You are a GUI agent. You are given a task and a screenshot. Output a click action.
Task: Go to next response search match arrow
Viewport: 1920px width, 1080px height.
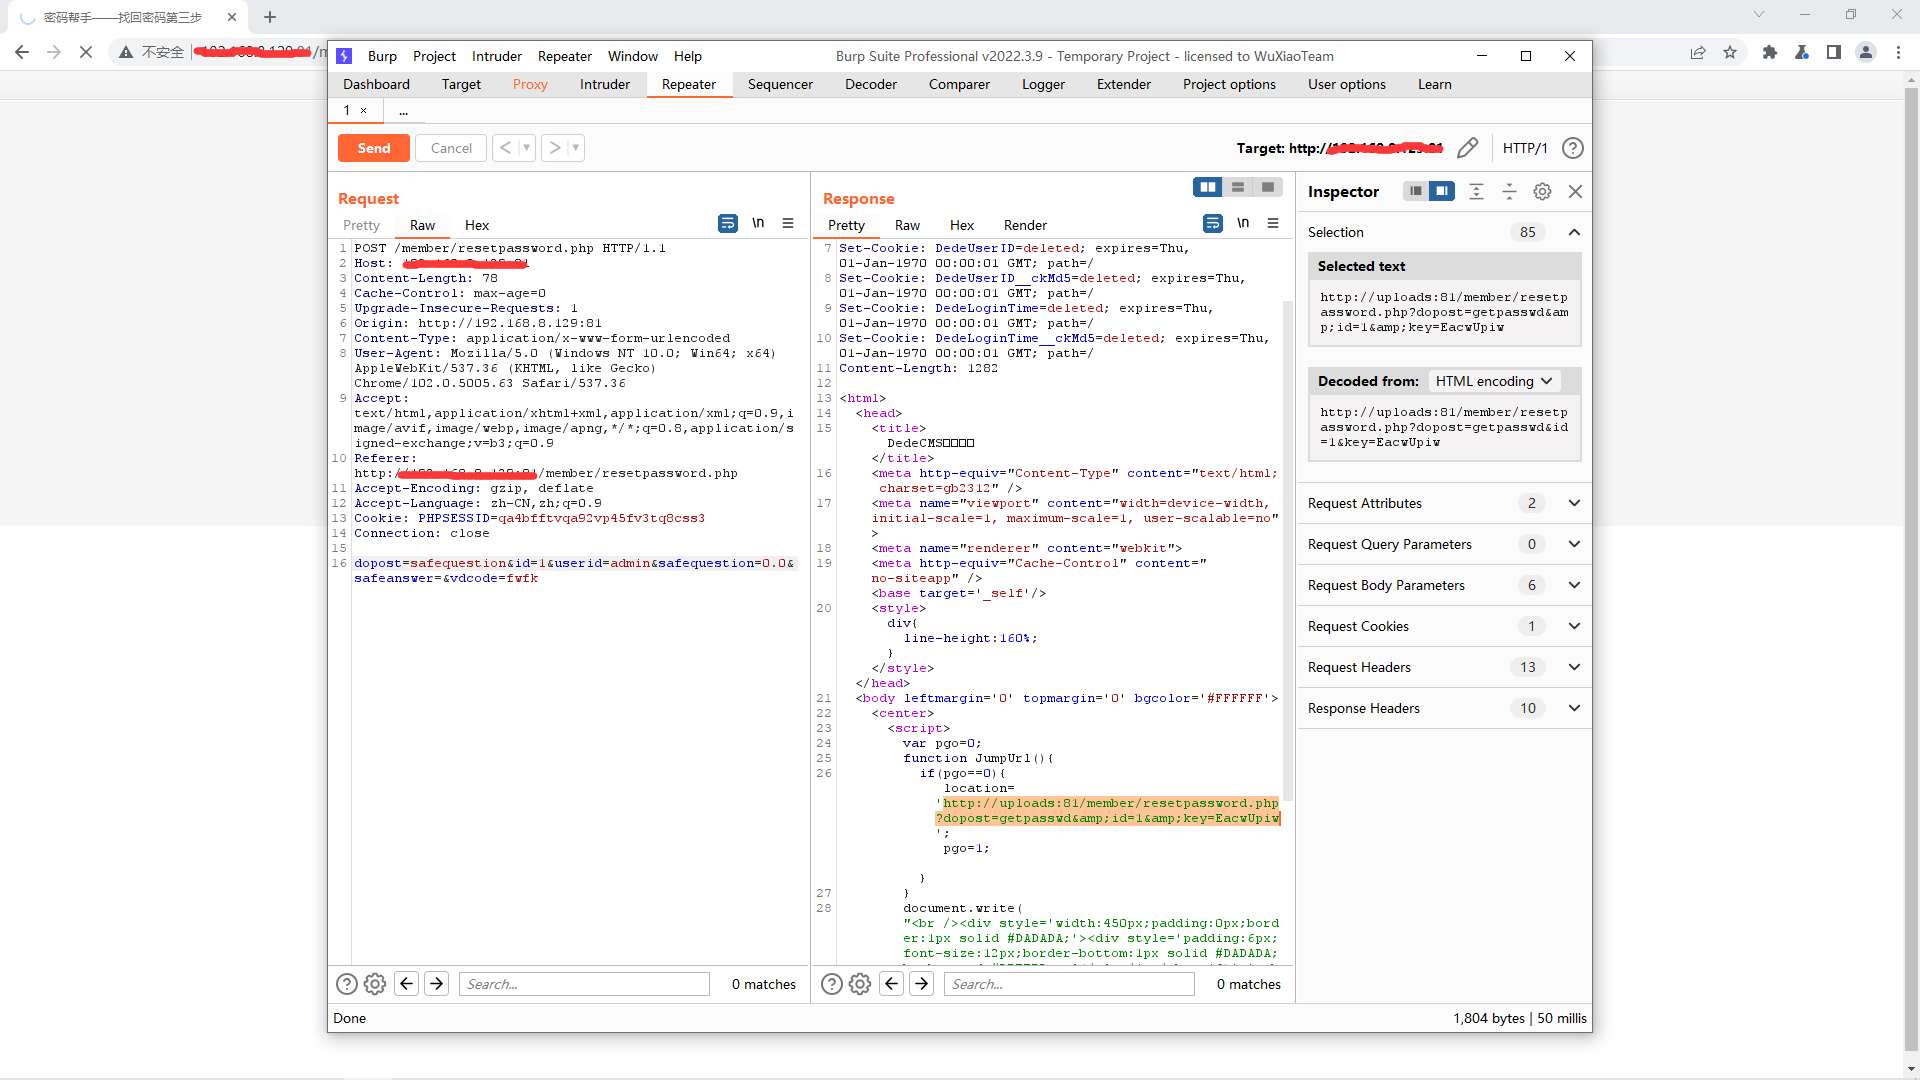(921, 984)
